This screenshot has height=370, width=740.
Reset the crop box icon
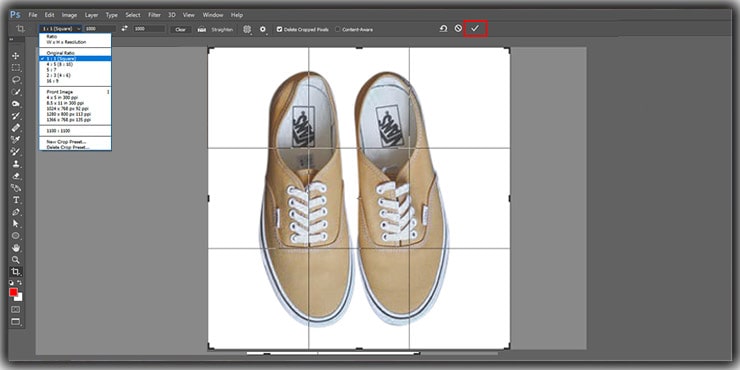click(x=444, y=29)
